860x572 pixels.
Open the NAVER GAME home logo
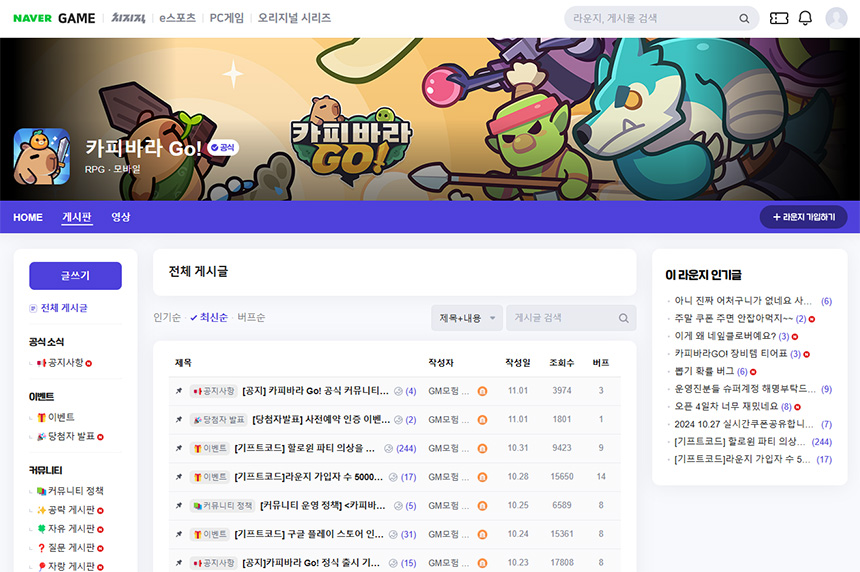point(54,18)
